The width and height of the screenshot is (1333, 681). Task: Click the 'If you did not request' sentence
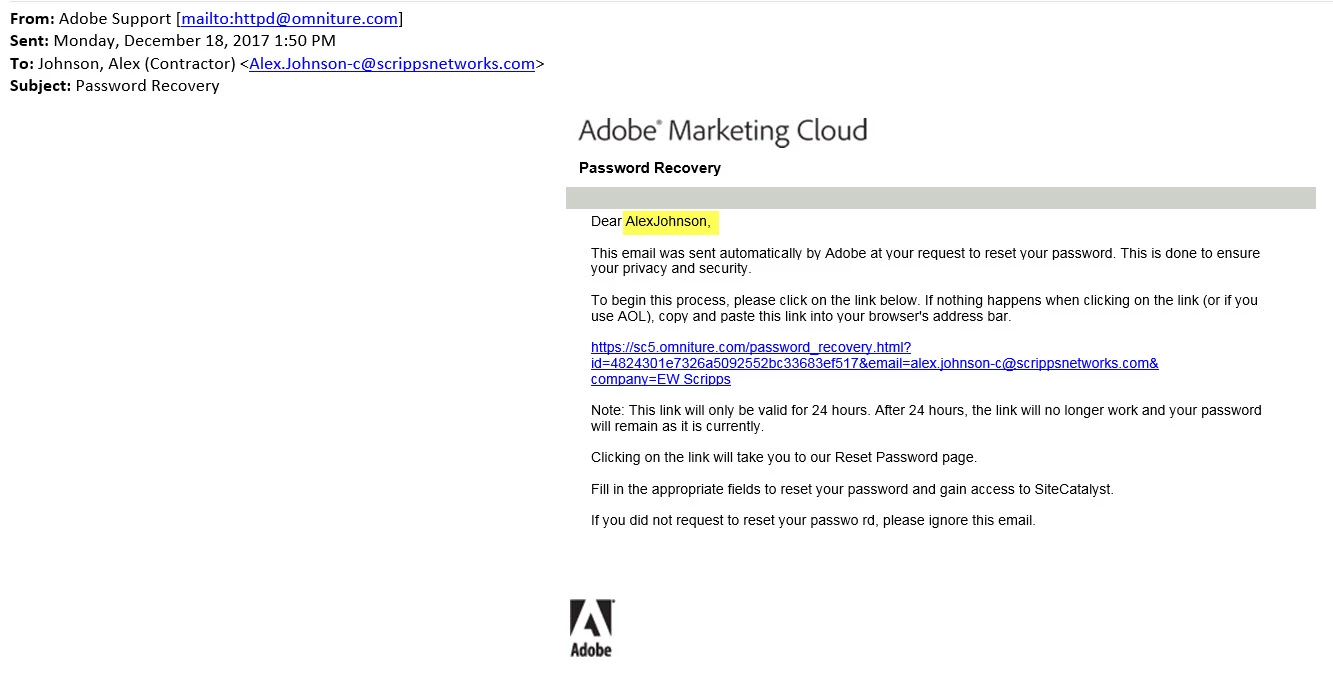[813, 520]
